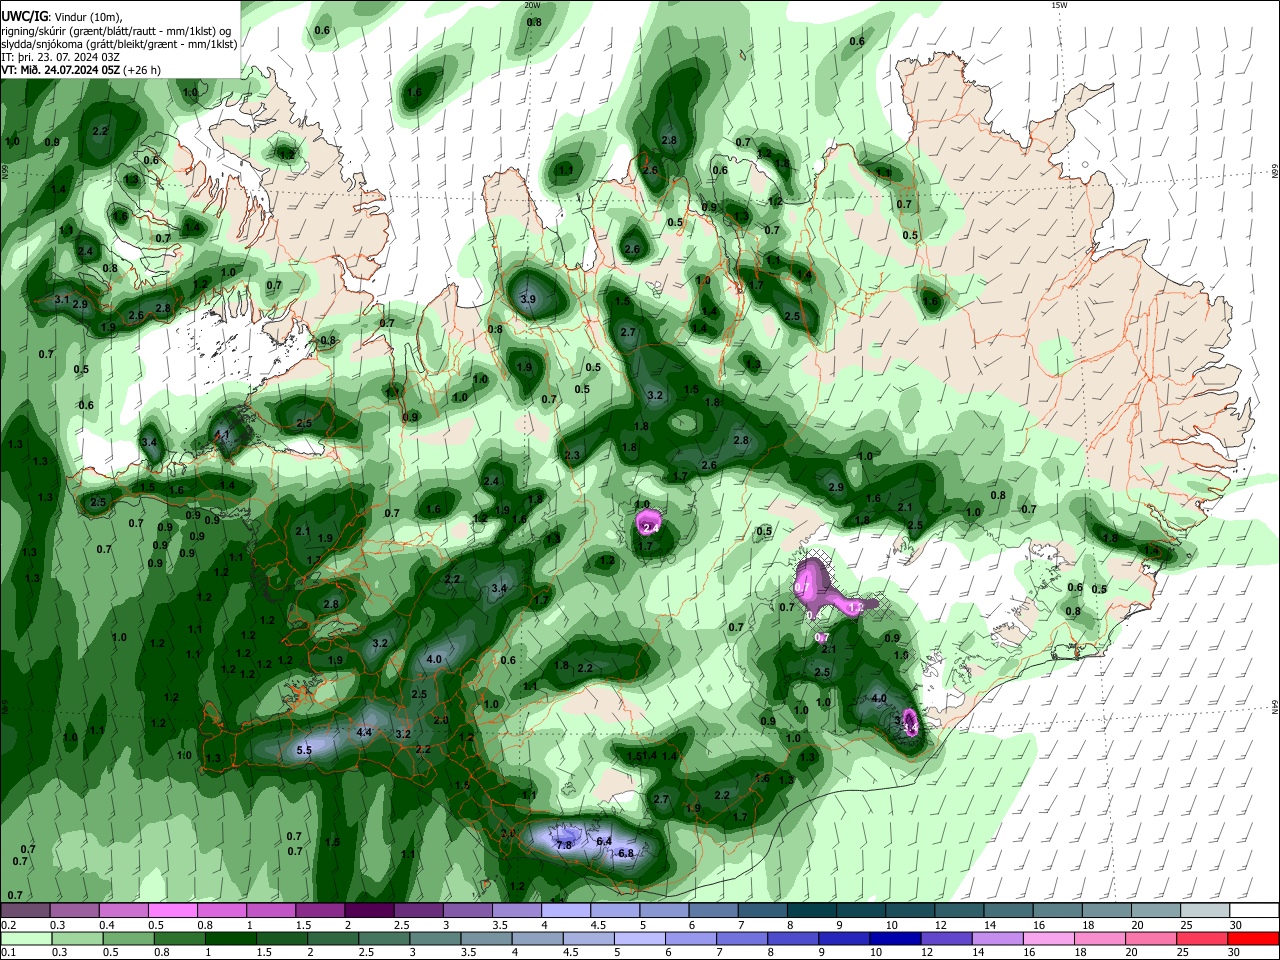
Task: Click the 0.4 value under snow legend
Action: 107,925
